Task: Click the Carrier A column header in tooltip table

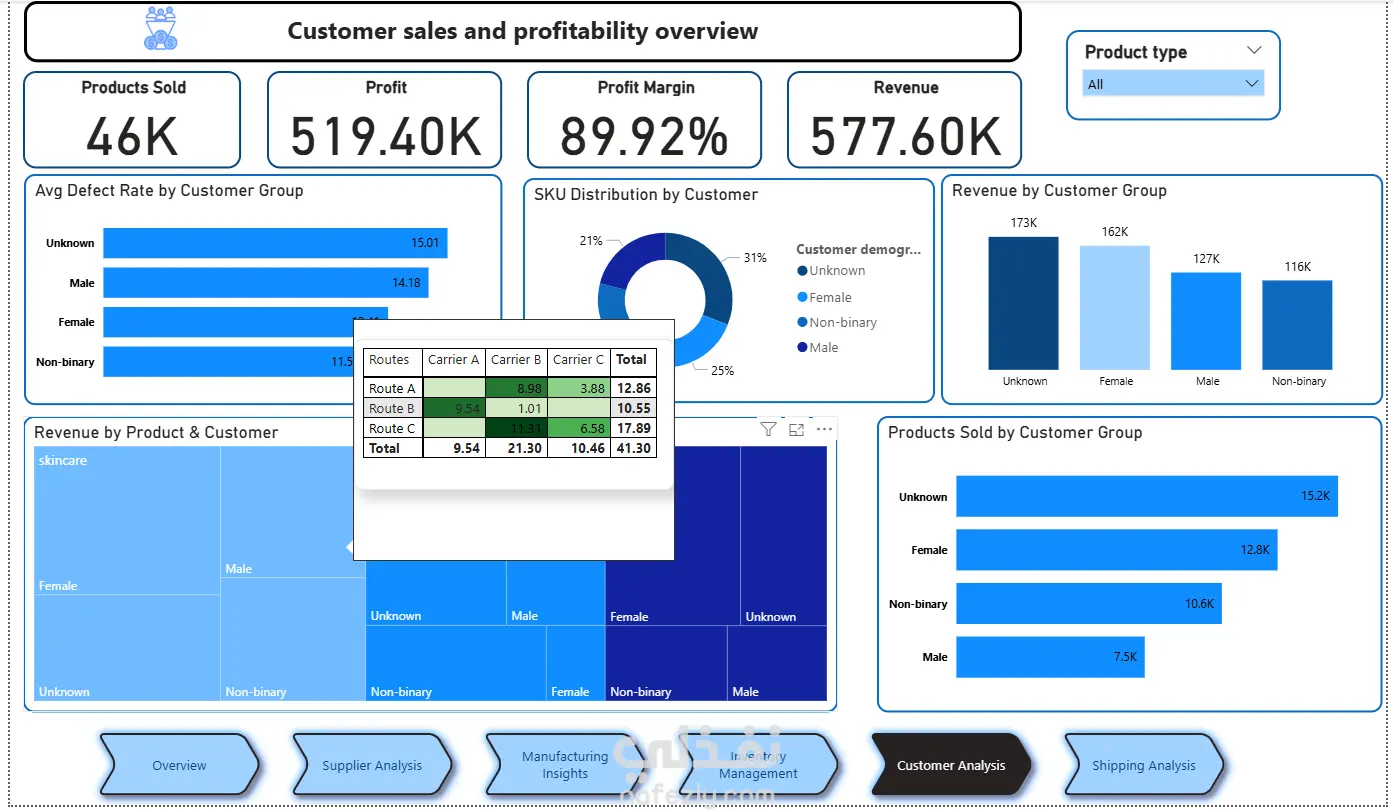Action: (x=453, y=360)
